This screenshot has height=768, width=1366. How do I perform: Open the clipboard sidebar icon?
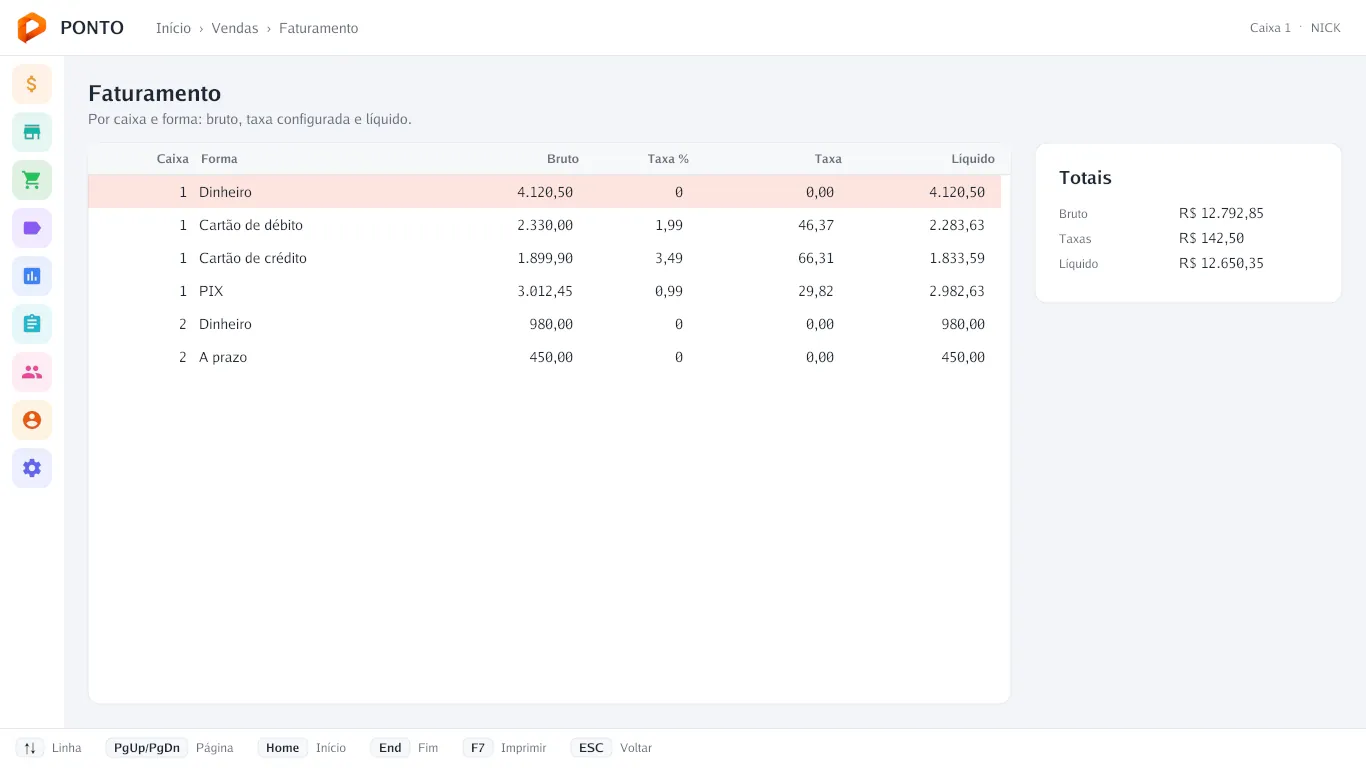click(32, 324)
